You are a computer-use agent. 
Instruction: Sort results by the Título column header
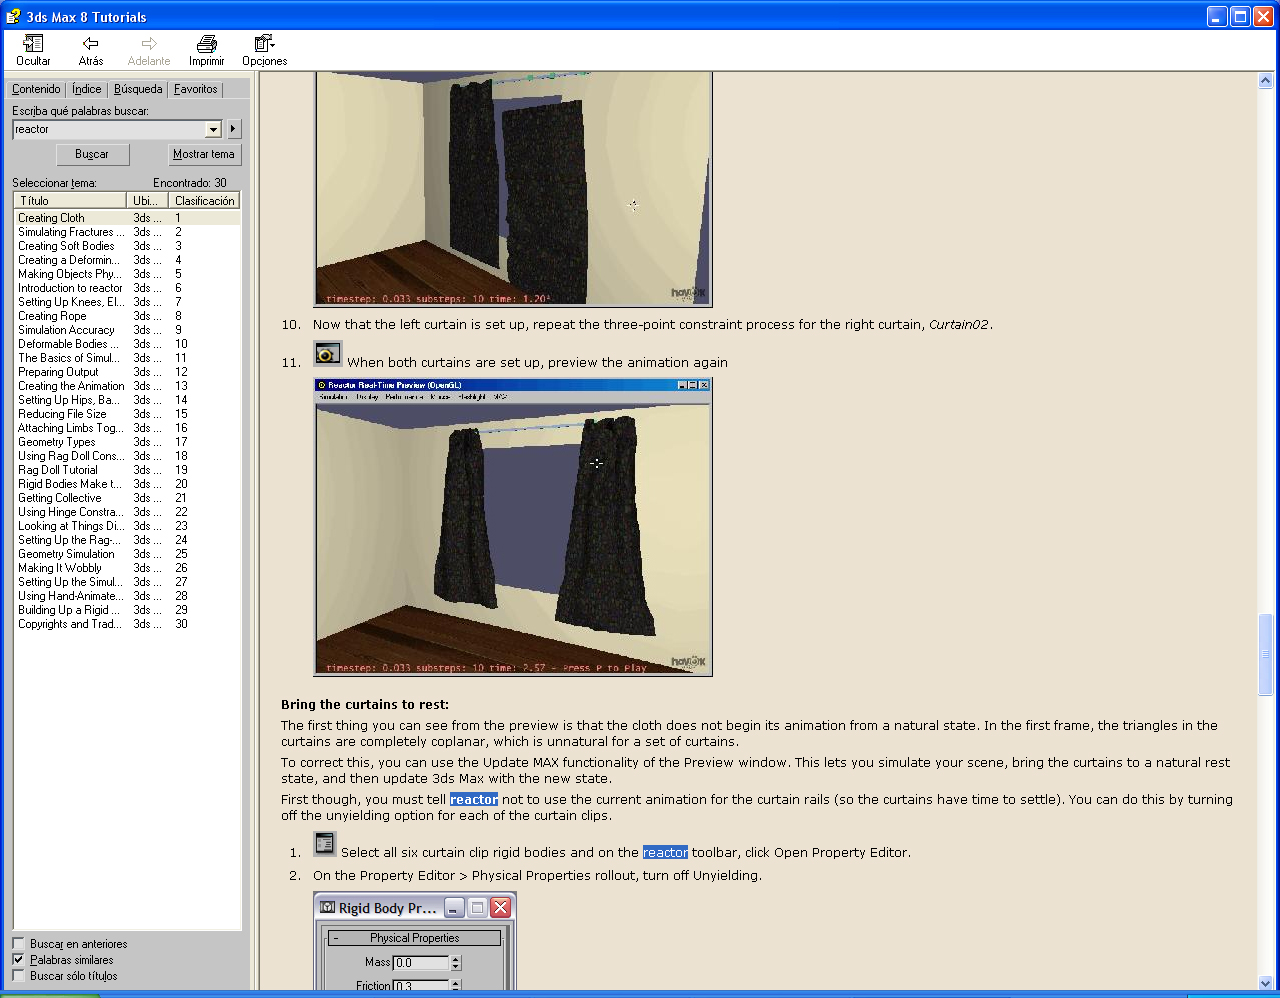coord(70,200)
